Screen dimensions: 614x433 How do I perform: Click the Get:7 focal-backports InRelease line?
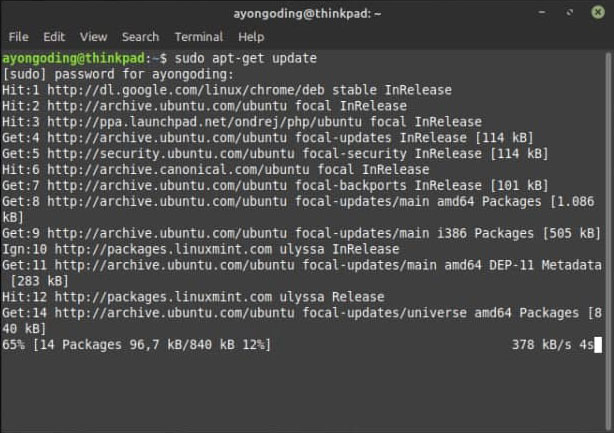[x=275, y=185]
